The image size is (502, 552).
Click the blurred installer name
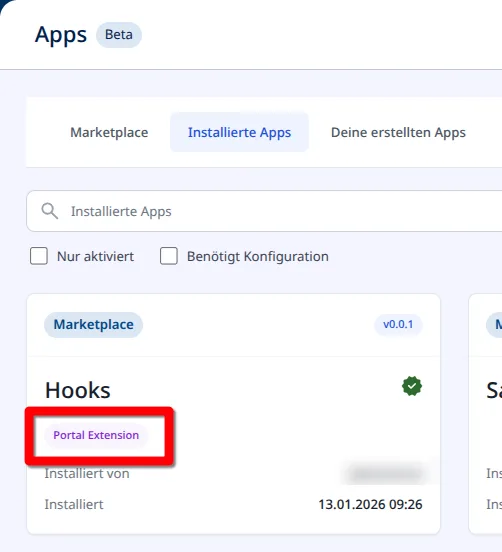pos(385,473)
